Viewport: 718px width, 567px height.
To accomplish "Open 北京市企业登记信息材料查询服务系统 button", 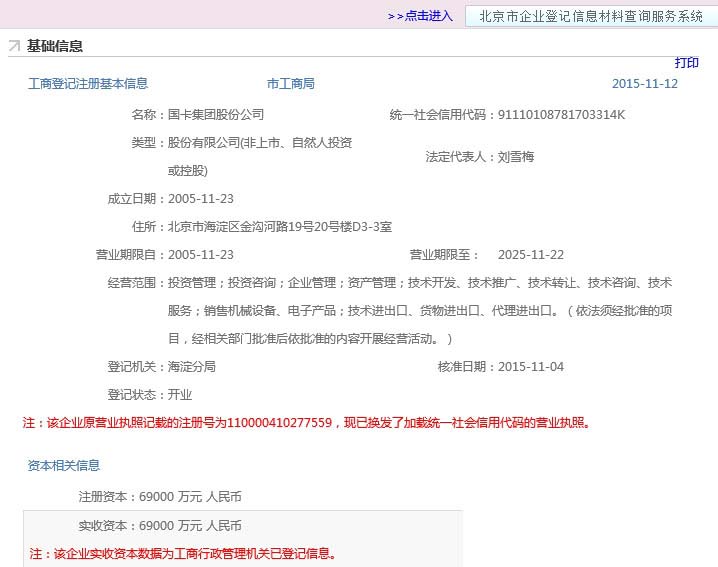I will pyautogui.click(x=591, y=16).
